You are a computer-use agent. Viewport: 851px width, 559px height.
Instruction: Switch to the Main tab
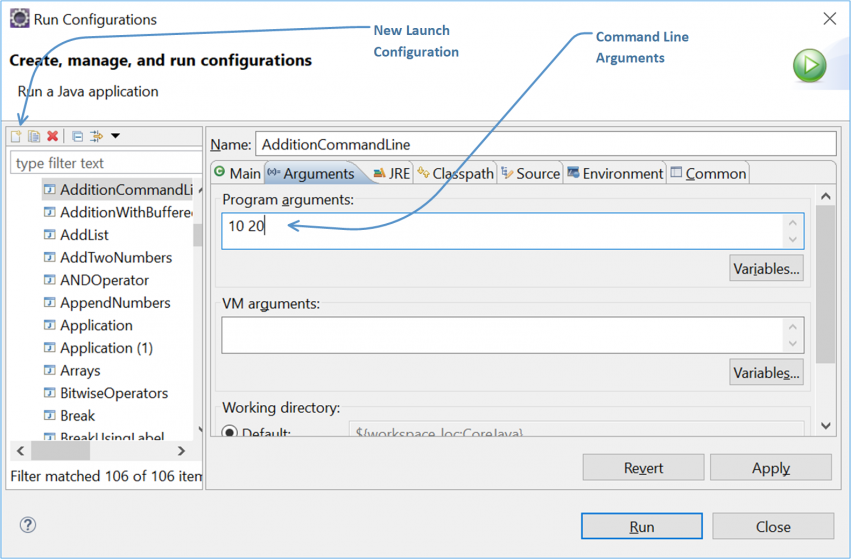point(237,173)
